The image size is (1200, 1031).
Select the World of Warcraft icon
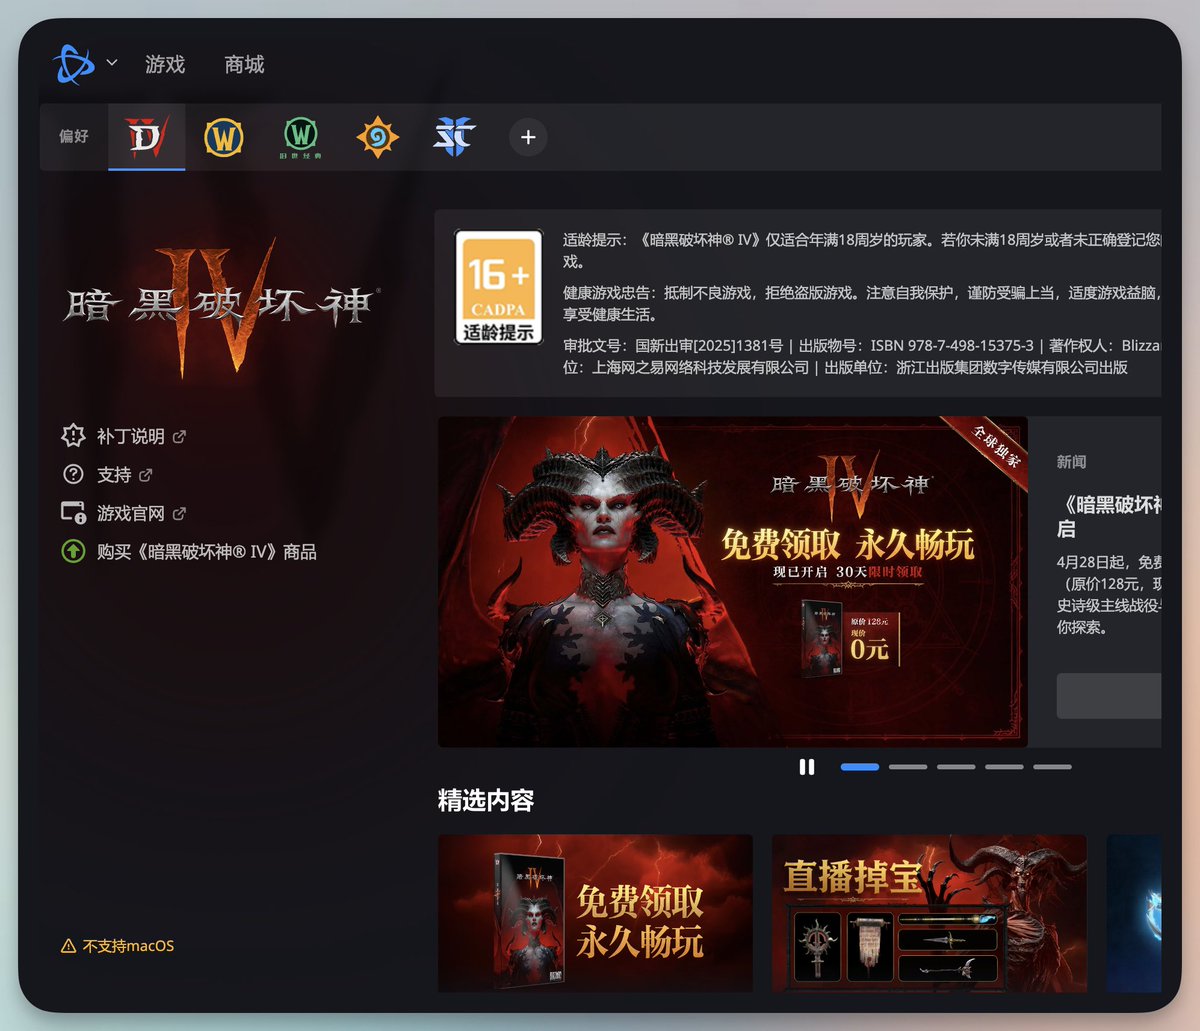point(224,137)
